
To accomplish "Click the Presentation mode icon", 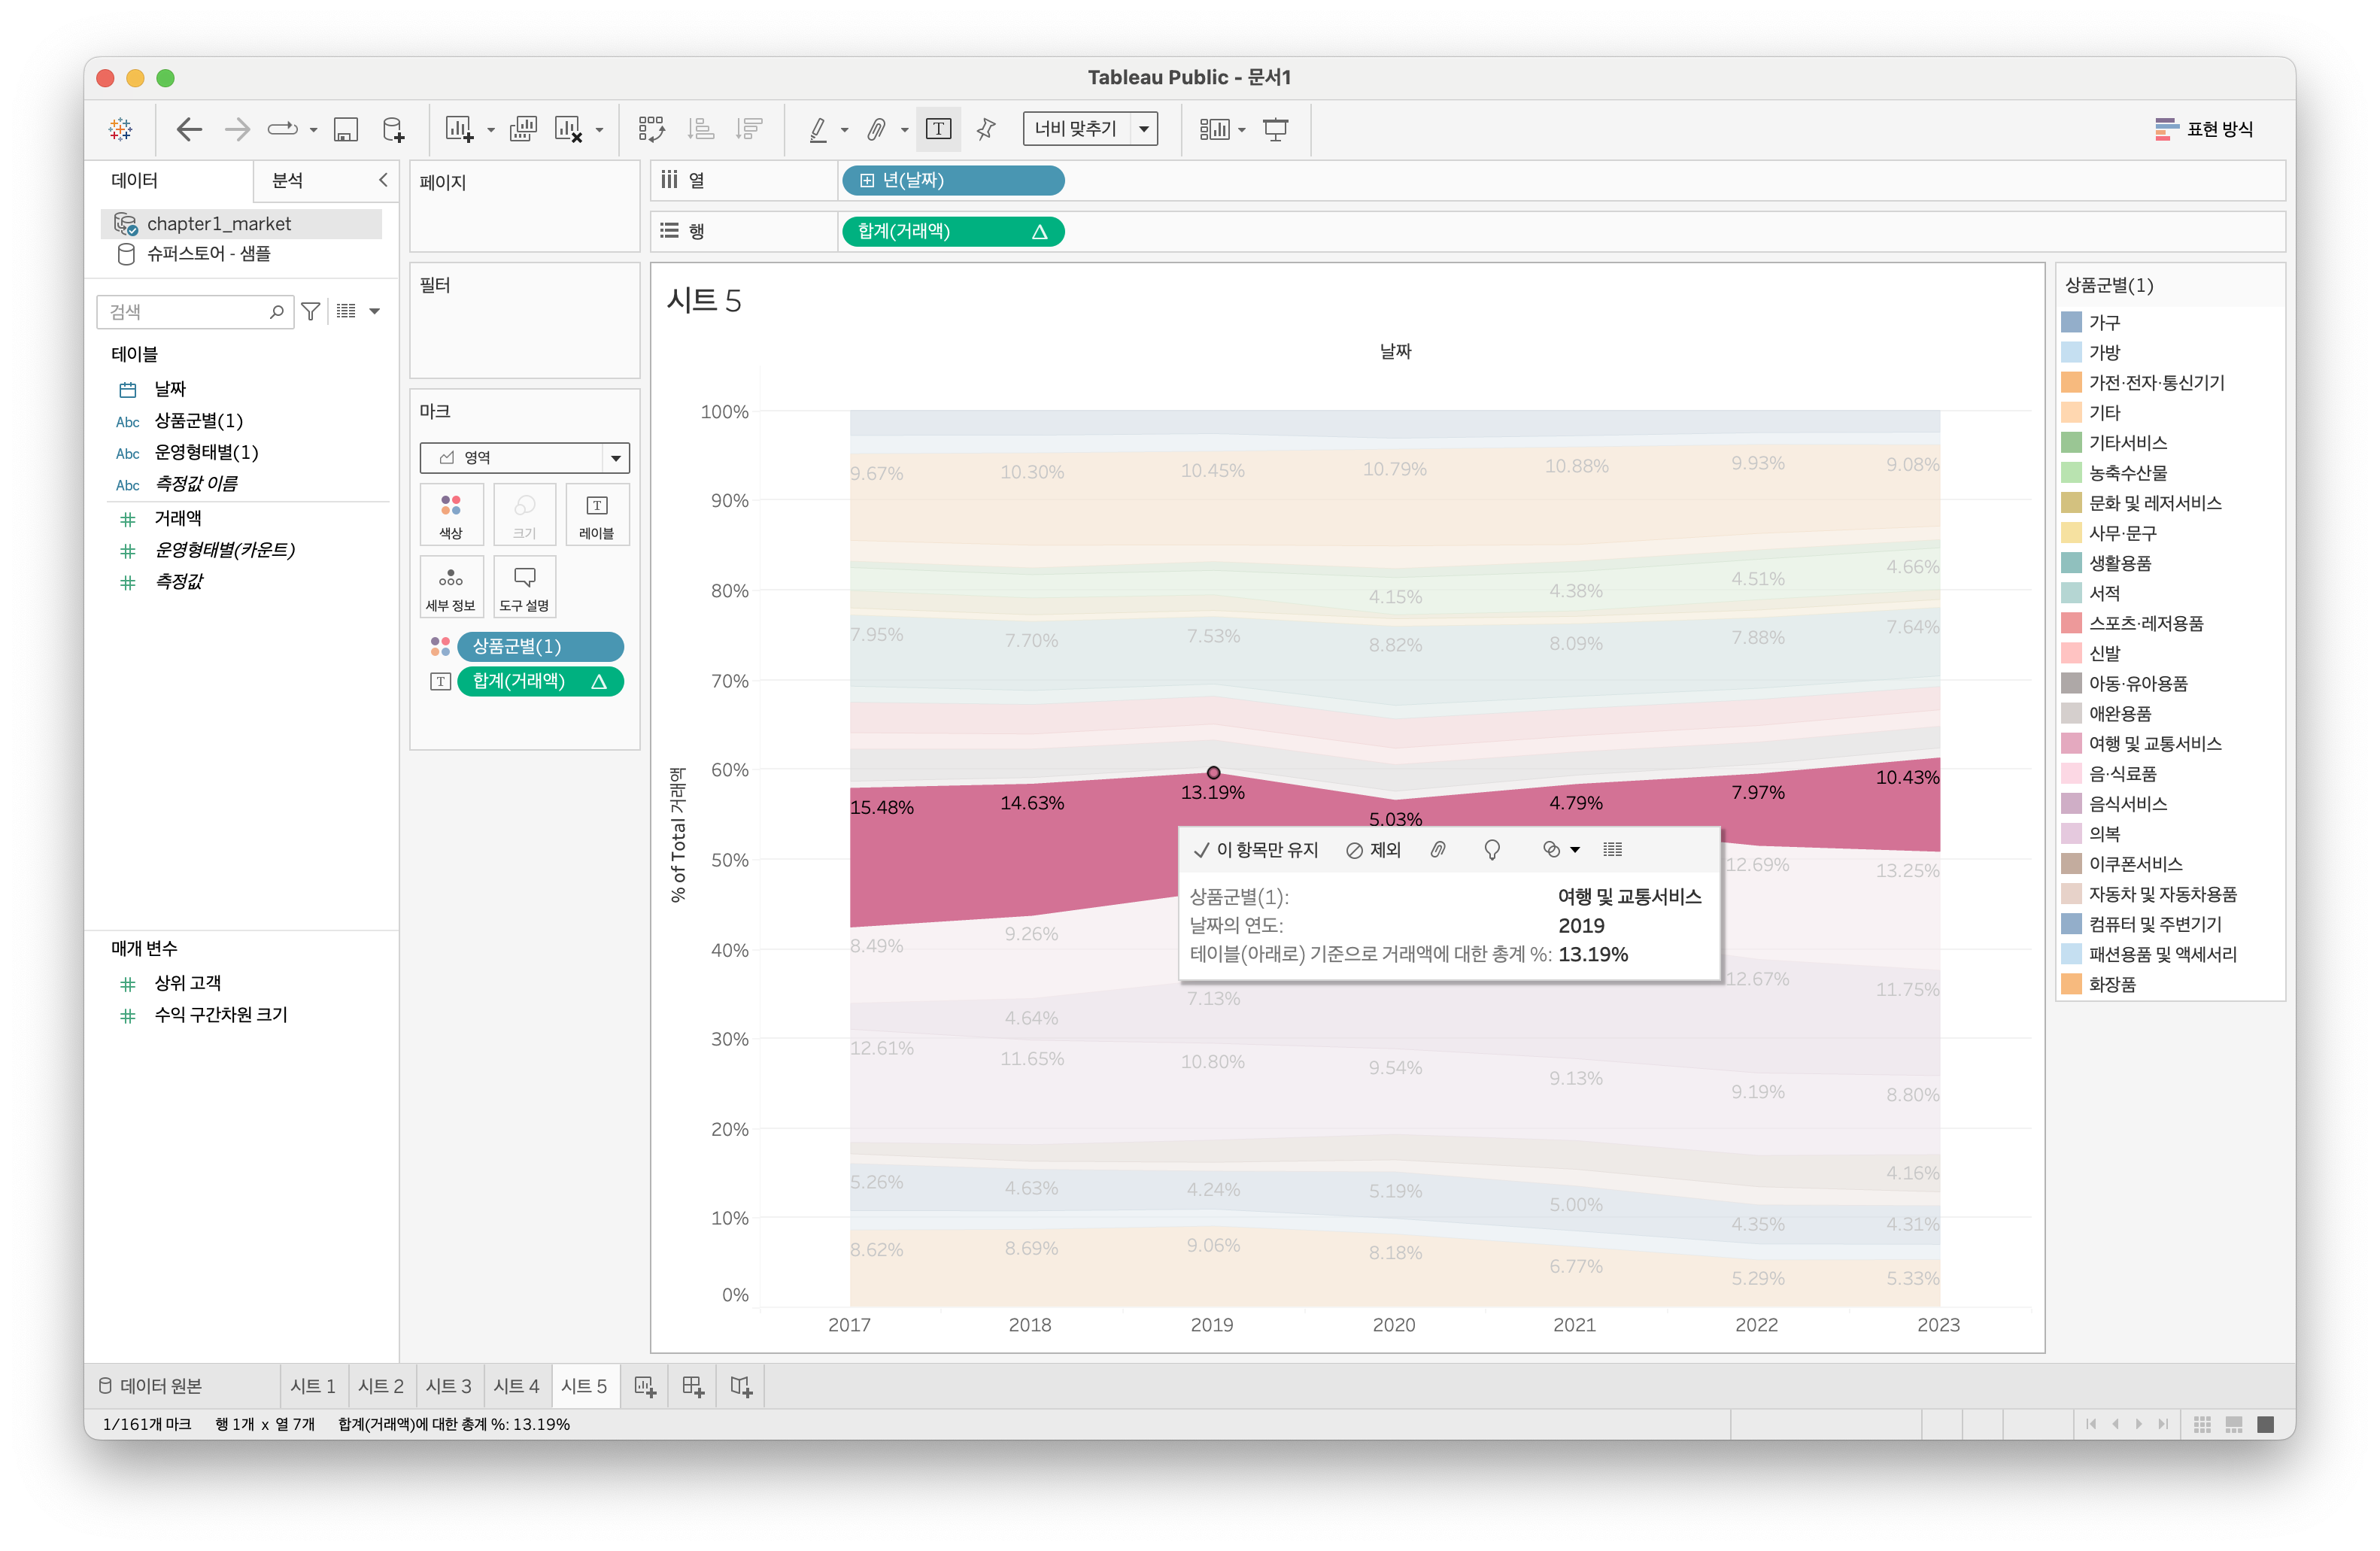I will (1276, 129).
